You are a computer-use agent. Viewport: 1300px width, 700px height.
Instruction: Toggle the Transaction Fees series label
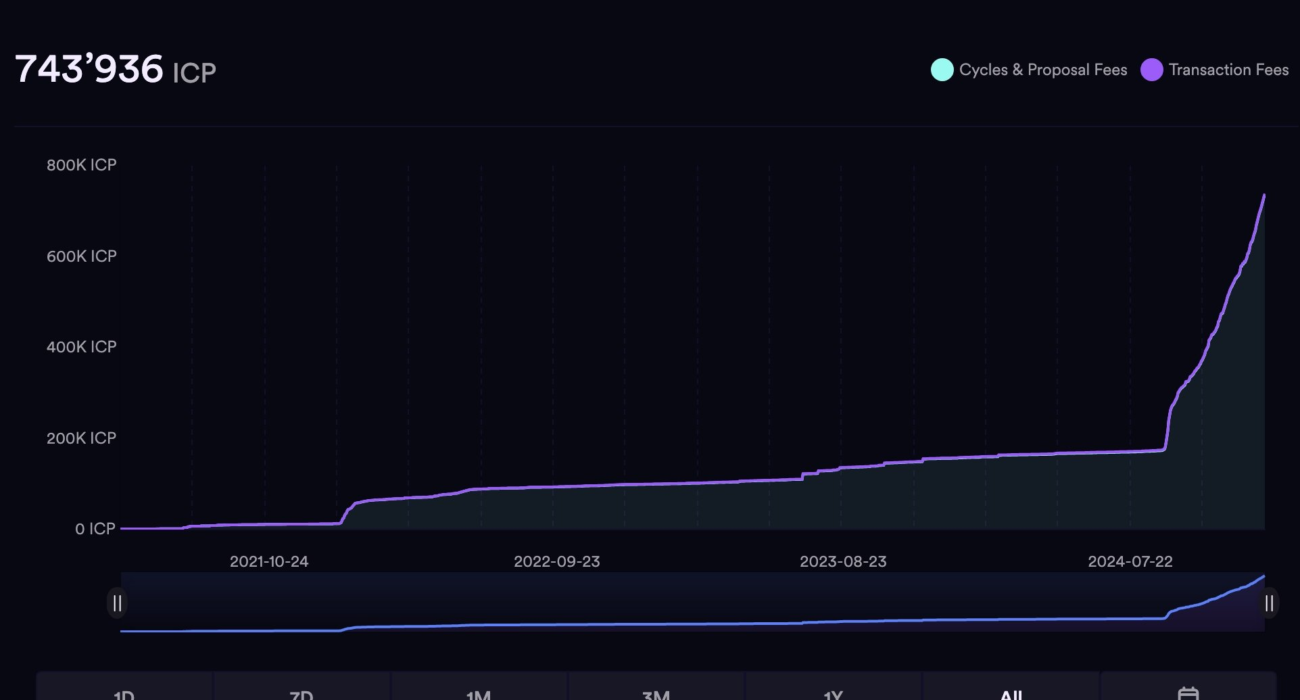point(1228,70)
